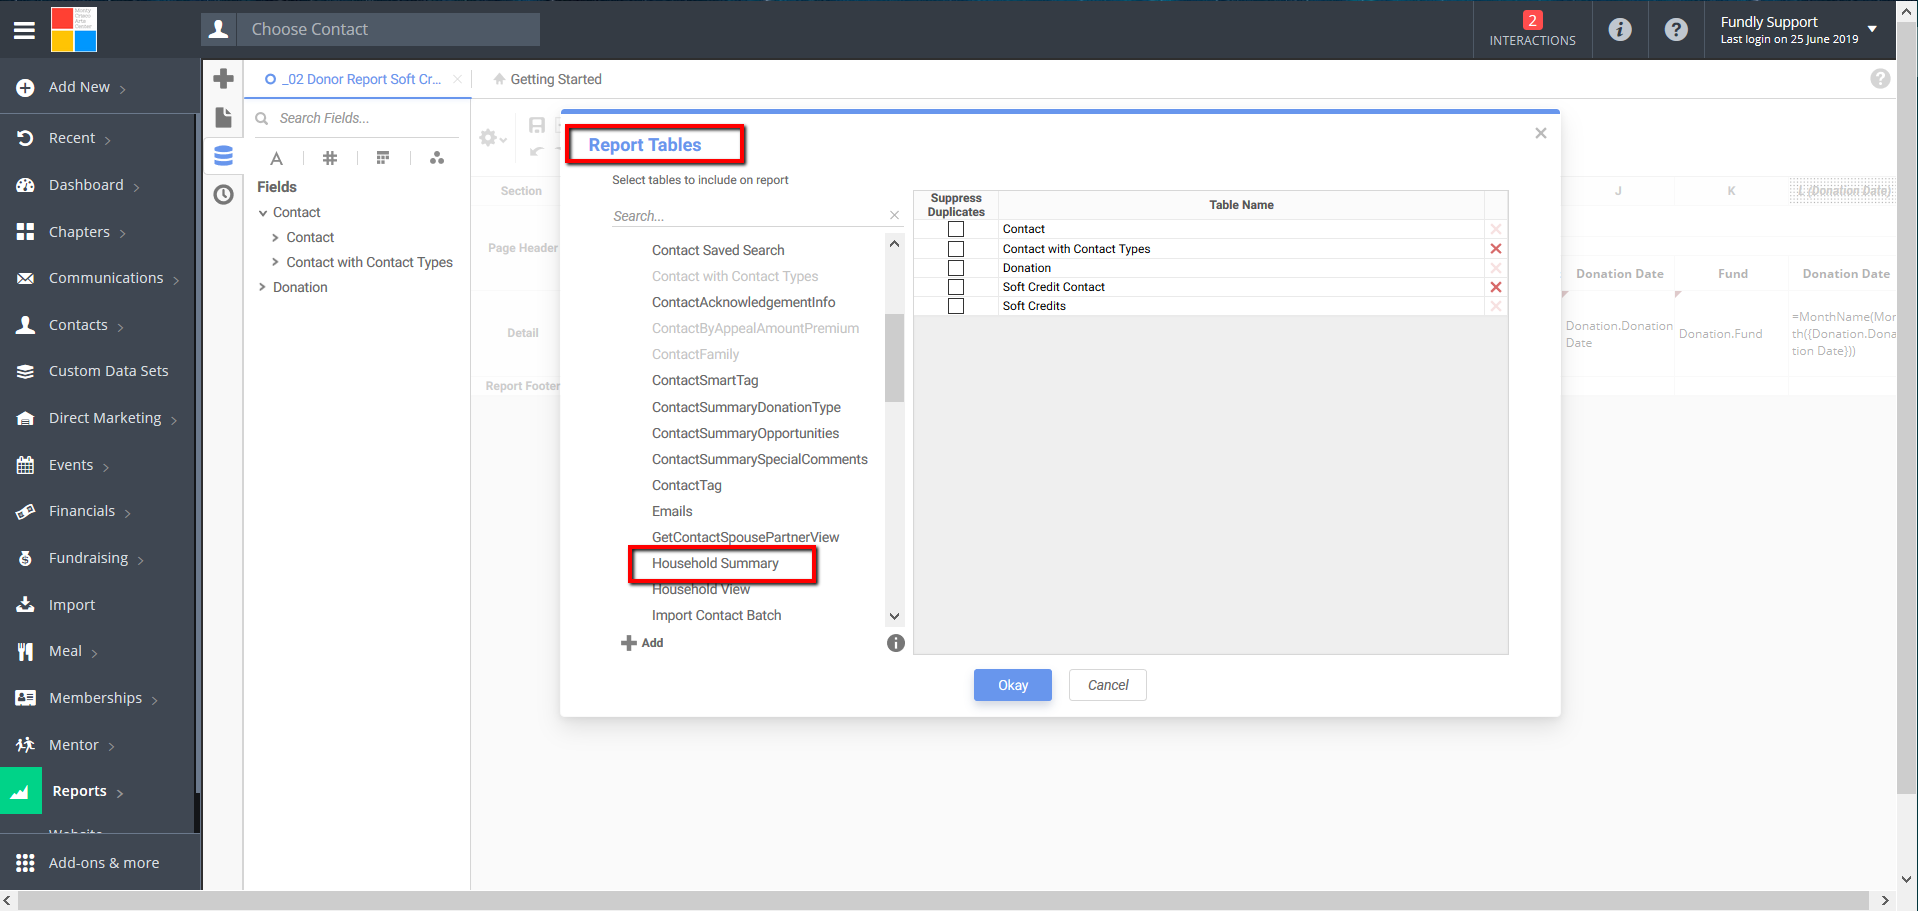
Task: Open the Events menu
Action: tap(71, 465)
